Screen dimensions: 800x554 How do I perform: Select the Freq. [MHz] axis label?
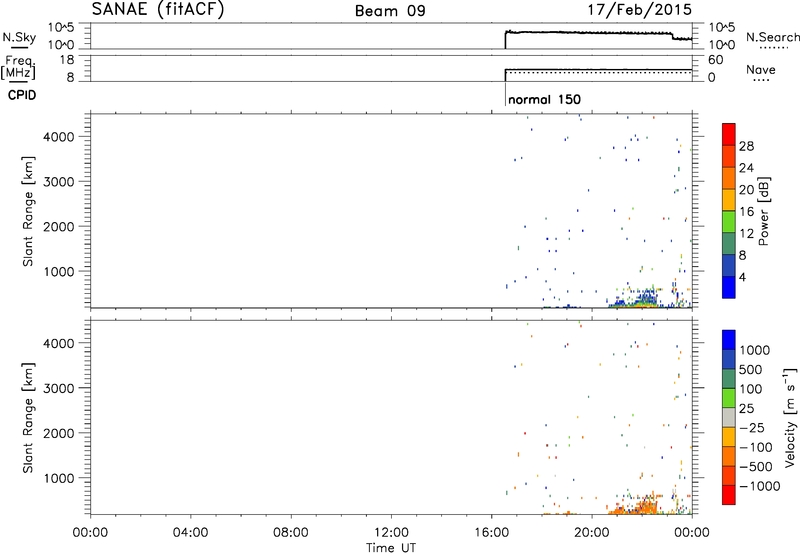point(20,67)
